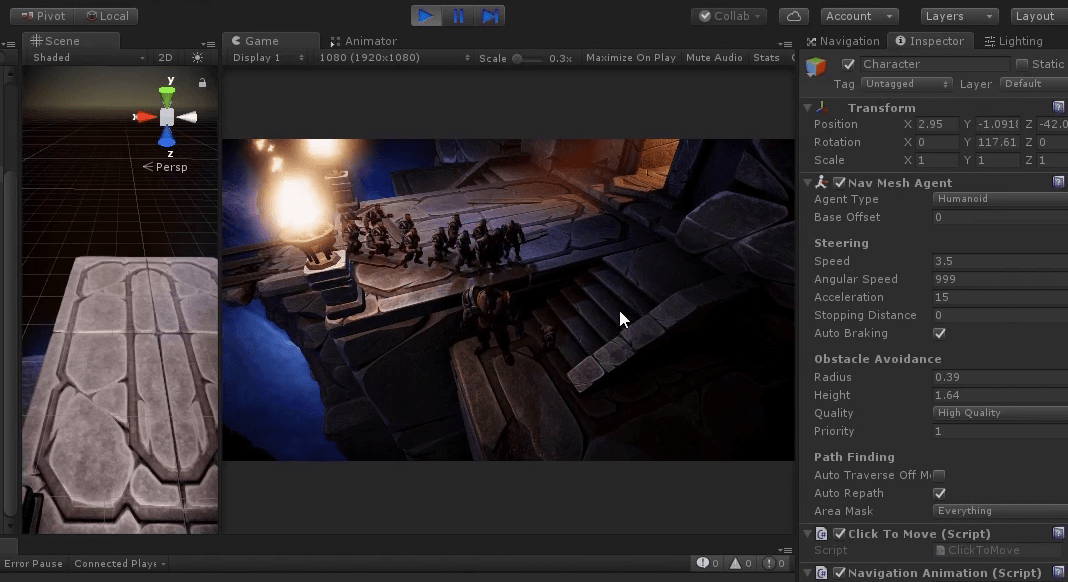The image size is (1068, 582).
Task: Toggle scene lighting sun icon
Action: coord(198,58)
